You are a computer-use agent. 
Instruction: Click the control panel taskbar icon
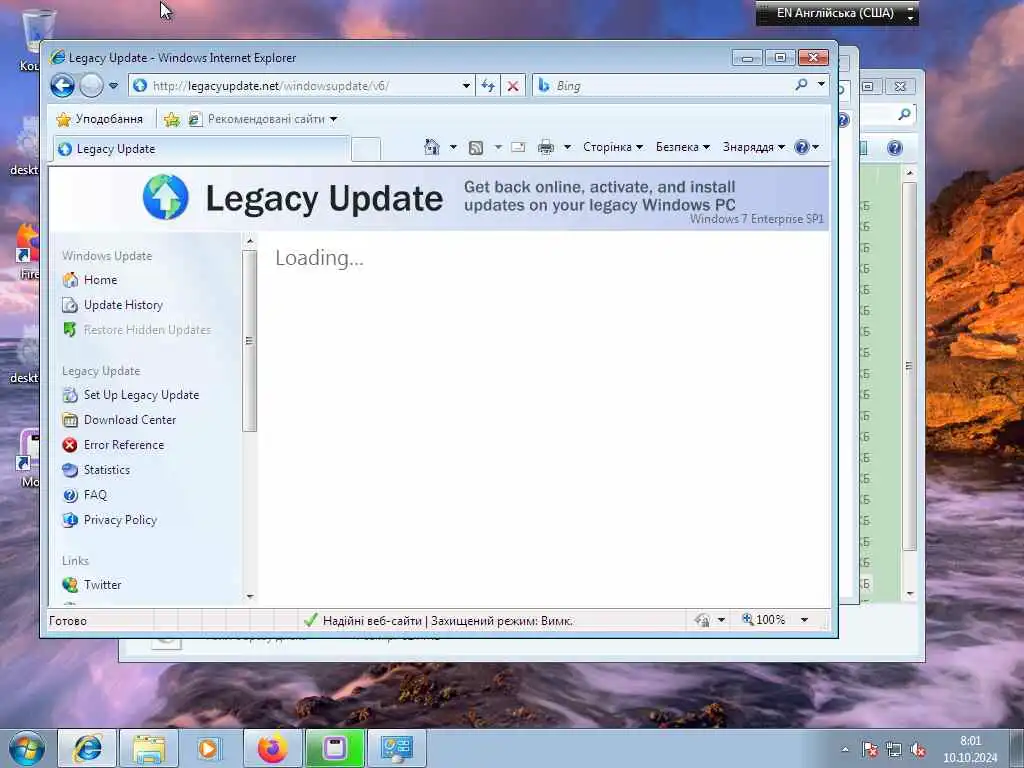(396, 748)
